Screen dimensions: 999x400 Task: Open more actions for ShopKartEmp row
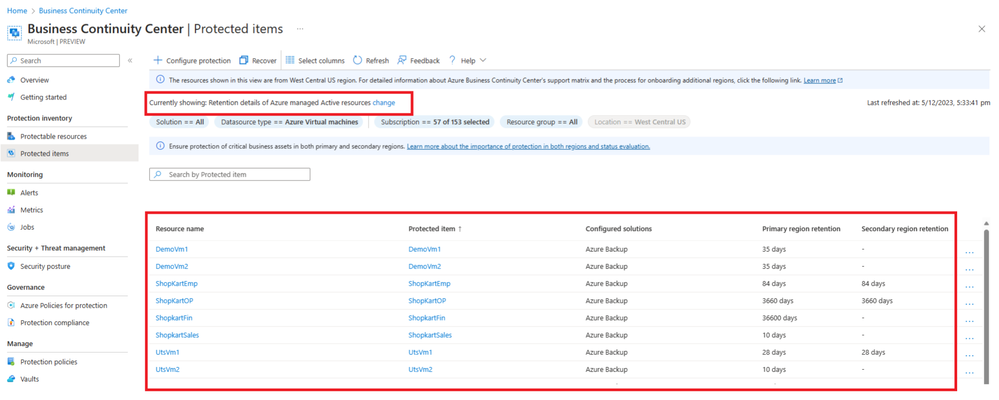(970, 287)
